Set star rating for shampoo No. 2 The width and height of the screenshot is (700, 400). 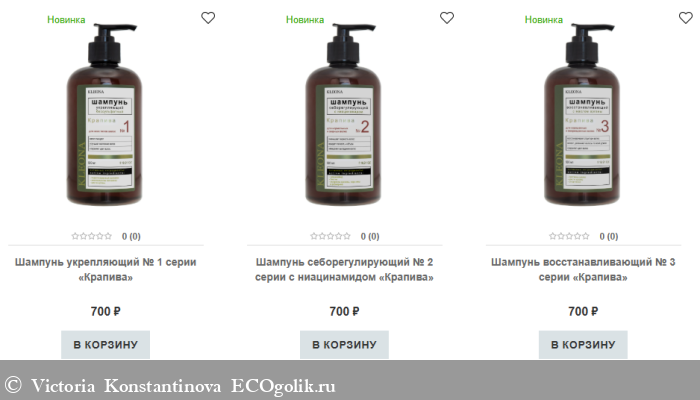[330, 236]
